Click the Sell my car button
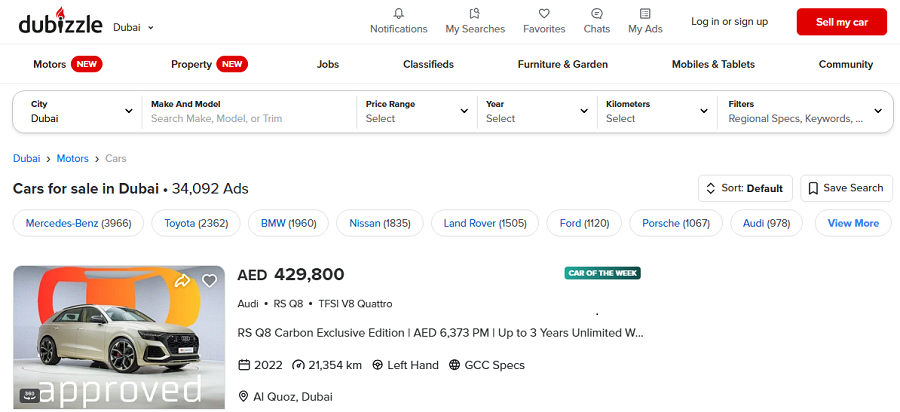900x412 pixels. (x=841, y=22)
